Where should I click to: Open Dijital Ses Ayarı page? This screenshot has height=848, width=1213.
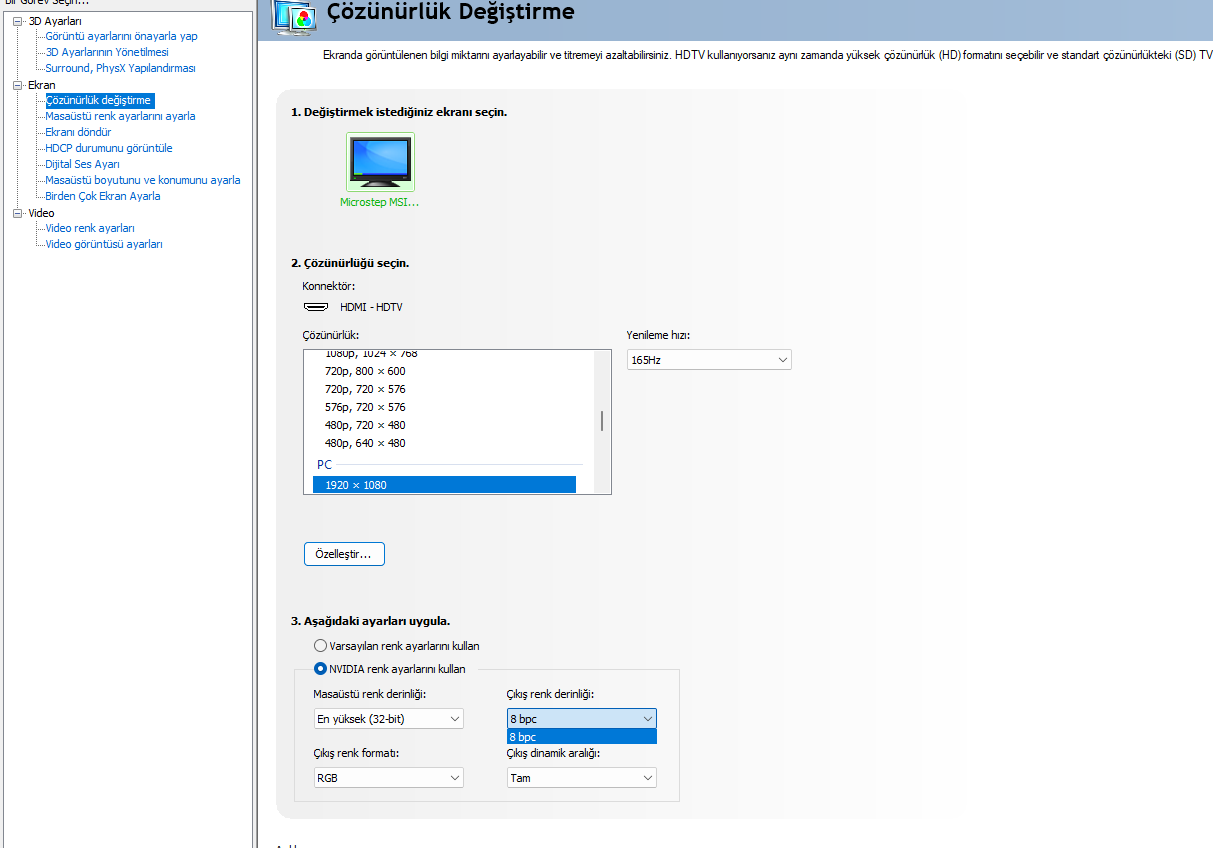pos(82,164)
